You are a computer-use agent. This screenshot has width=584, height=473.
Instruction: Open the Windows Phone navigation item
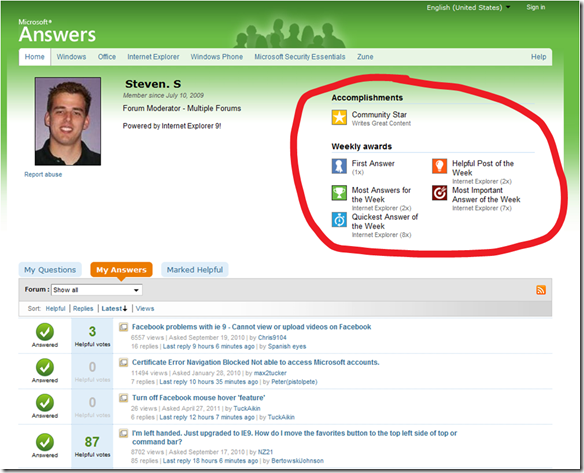tap(216, 57)
